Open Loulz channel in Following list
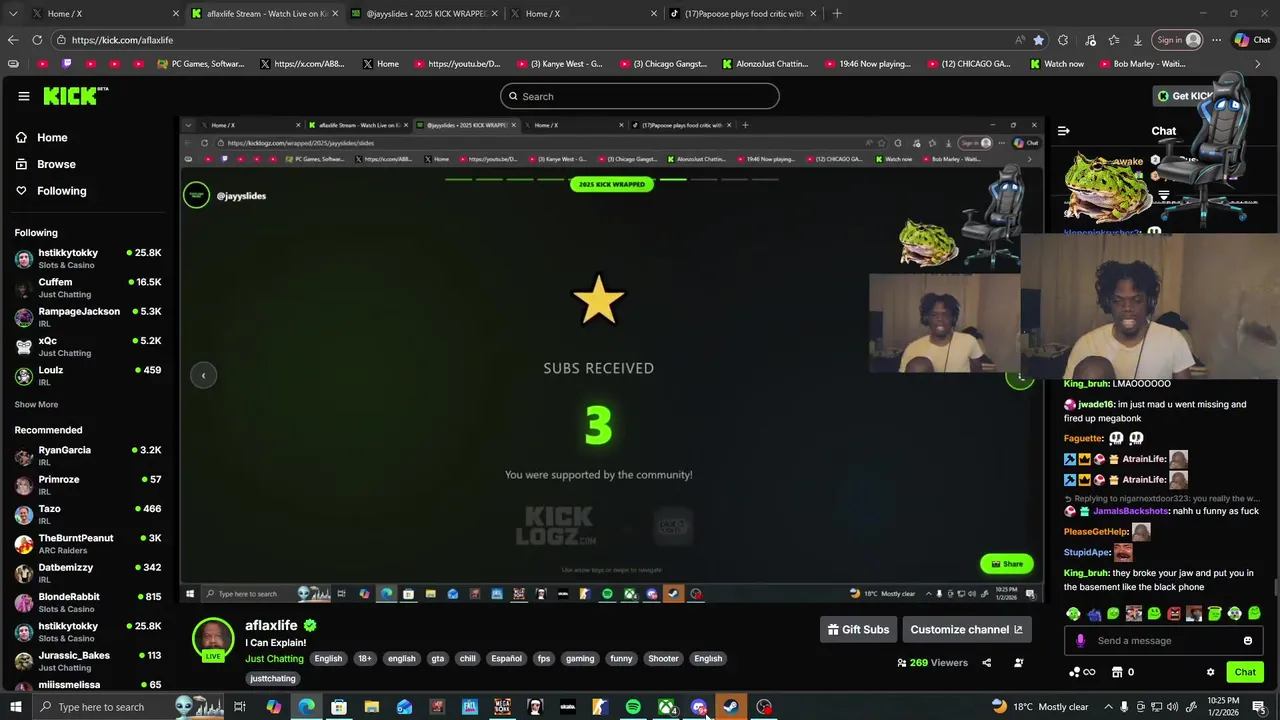 point(88,375)
